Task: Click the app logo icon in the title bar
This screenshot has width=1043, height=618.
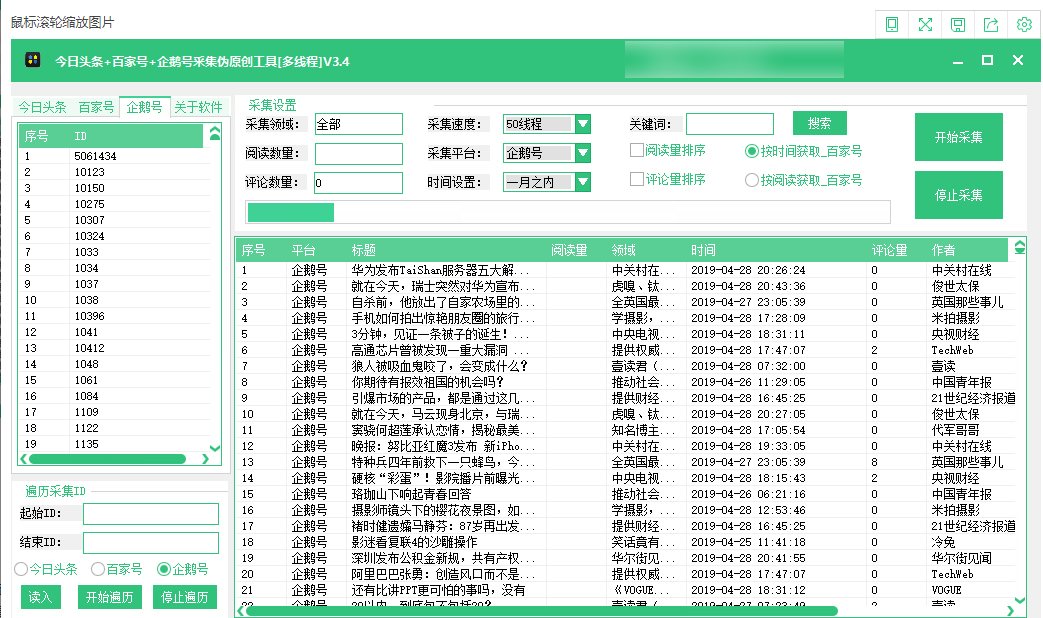Action: (x=33, y=60)
